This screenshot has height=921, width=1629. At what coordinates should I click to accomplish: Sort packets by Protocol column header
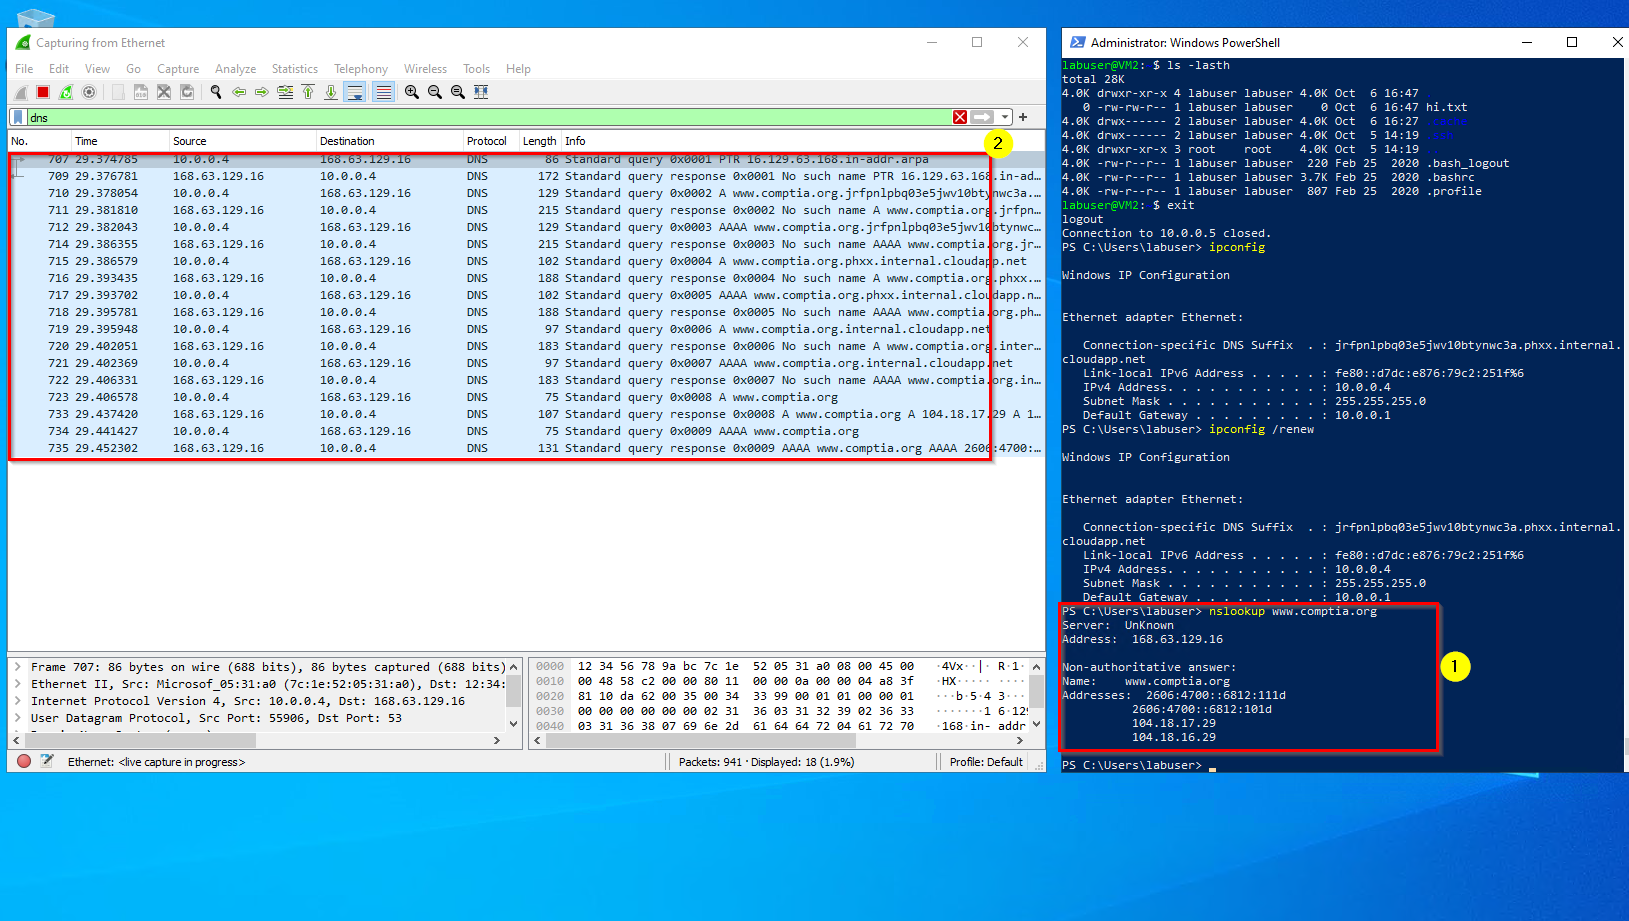(490, 141)
